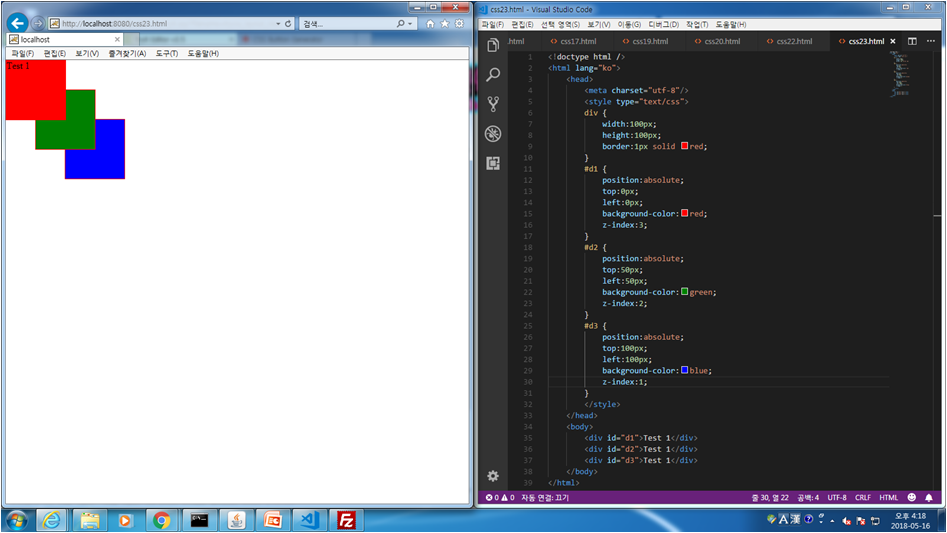The height and width of the screenshot is (533, 947).
Task: Open the Manage gear in VS Code
Action: coord(493,476)
